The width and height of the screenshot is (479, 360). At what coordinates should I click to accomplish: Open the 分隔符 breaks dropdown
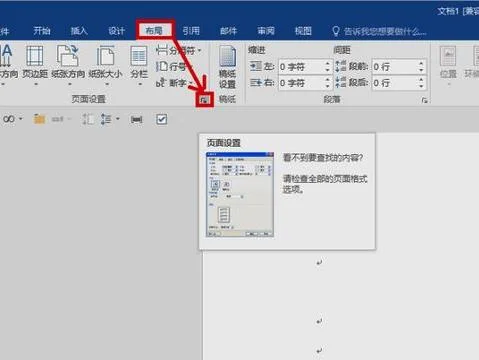pyautogui.click(x=179, y=51)
